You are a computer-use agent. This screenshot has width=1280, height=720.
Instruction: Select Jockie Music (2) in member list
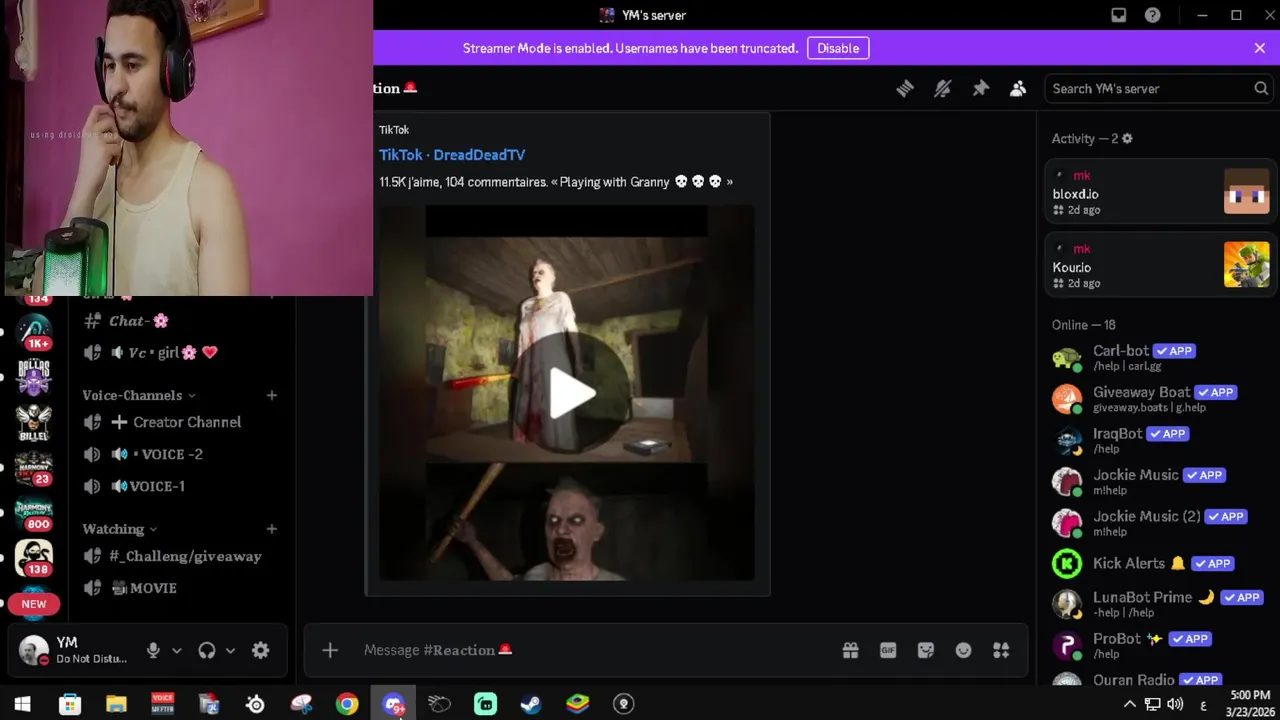(1161, 523)
